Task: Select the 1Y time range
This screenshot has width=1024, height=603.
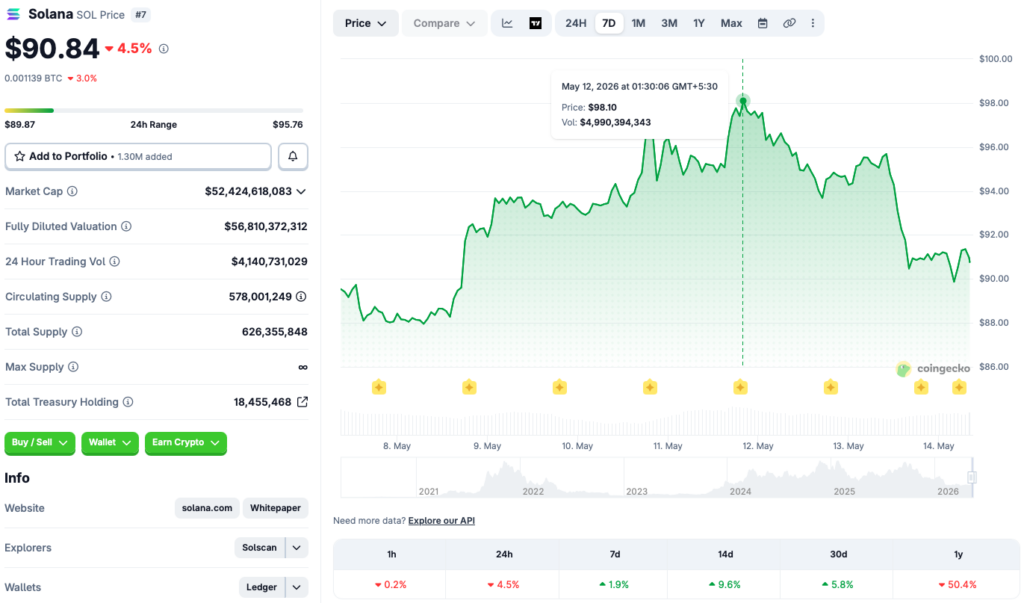Action: click(x=699, y=23)
